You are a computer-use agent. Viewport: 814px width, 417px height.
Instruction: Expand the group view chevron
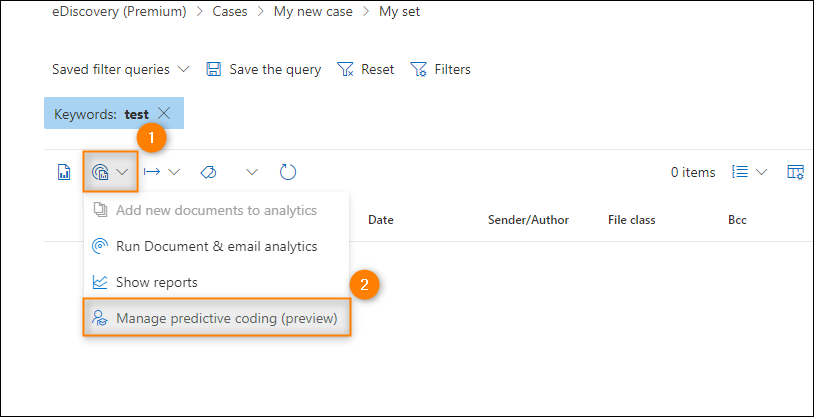762,172
